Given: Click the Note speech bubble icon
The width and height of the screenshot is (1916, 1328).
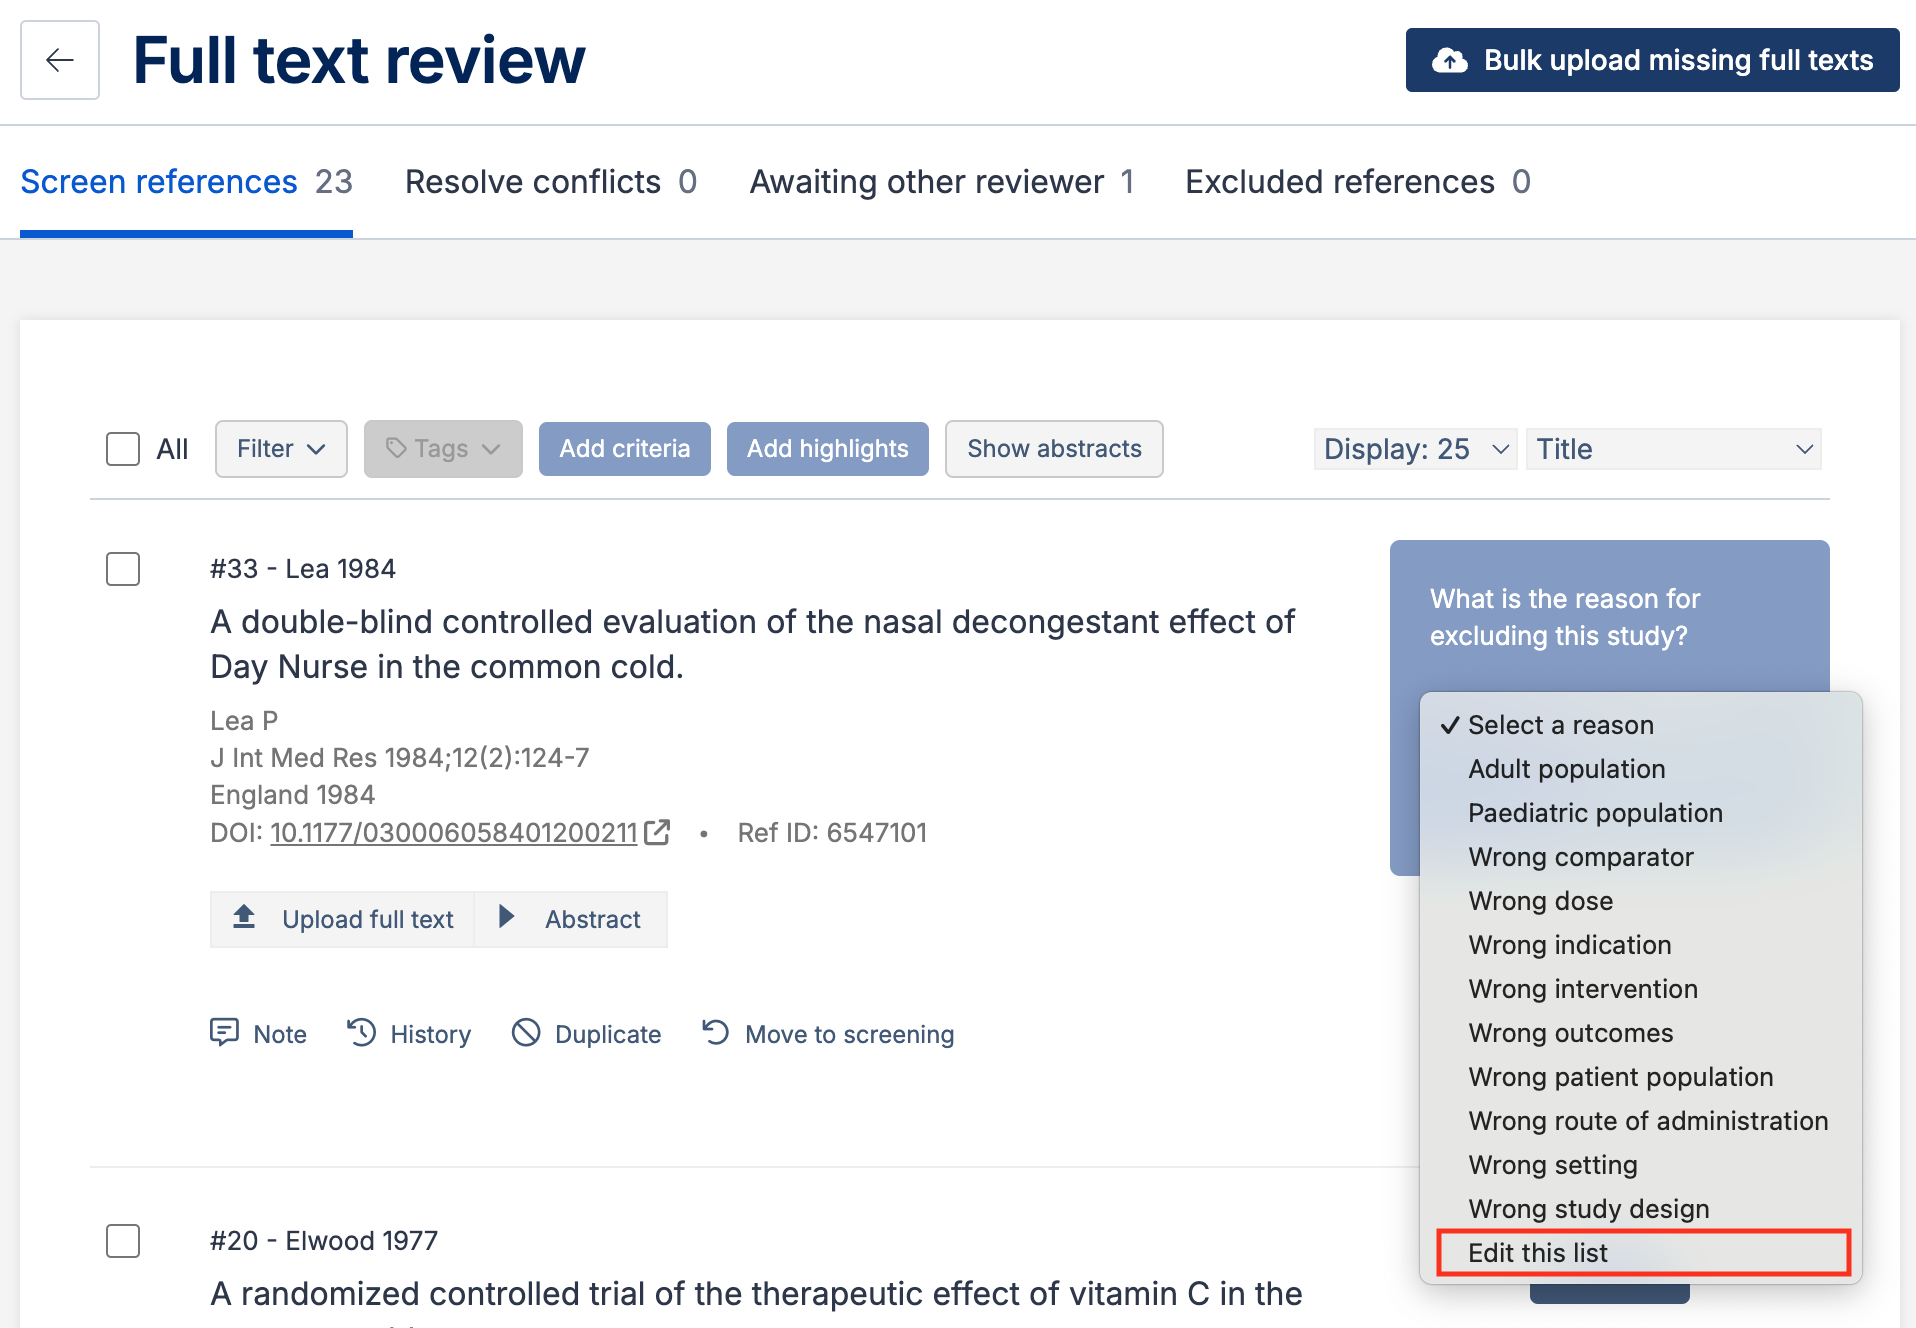Looking at the screenshot, I should coord(224,1032).
